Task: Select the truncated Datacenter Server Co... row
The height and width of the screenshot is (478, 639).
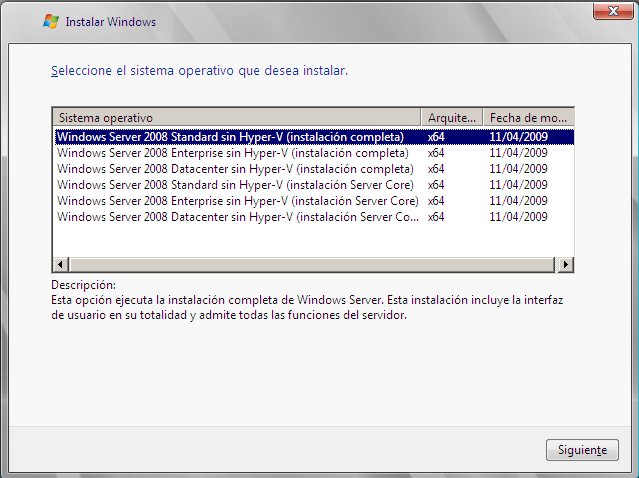Action: 314,216
